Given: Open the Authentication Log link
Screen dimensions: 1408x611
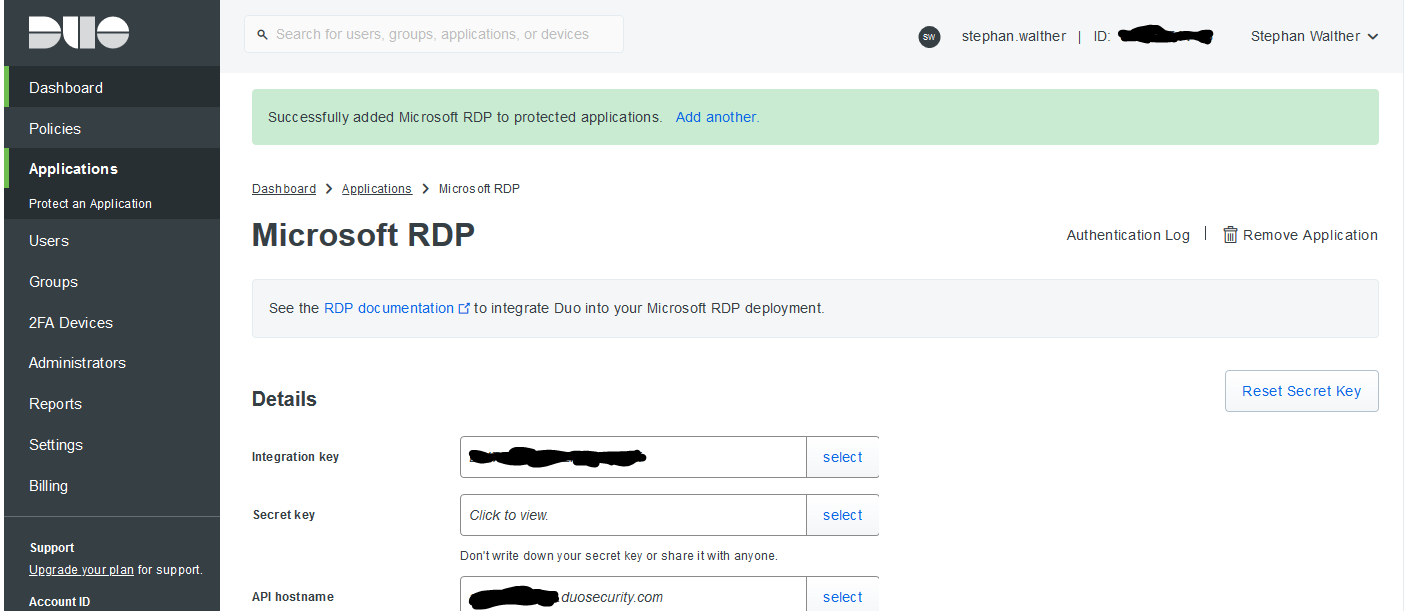Looking at the screenshot, I should click(x=1128, y=235).
